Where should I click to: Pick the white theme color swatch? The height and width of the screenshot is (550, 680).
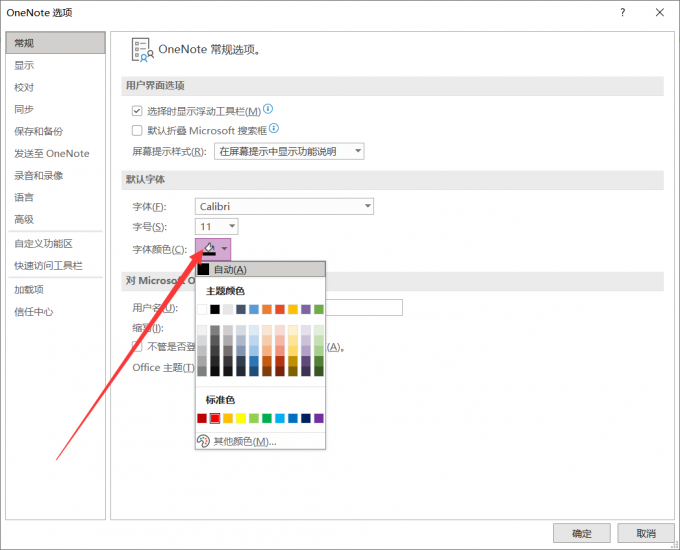[x=202, y=309]
